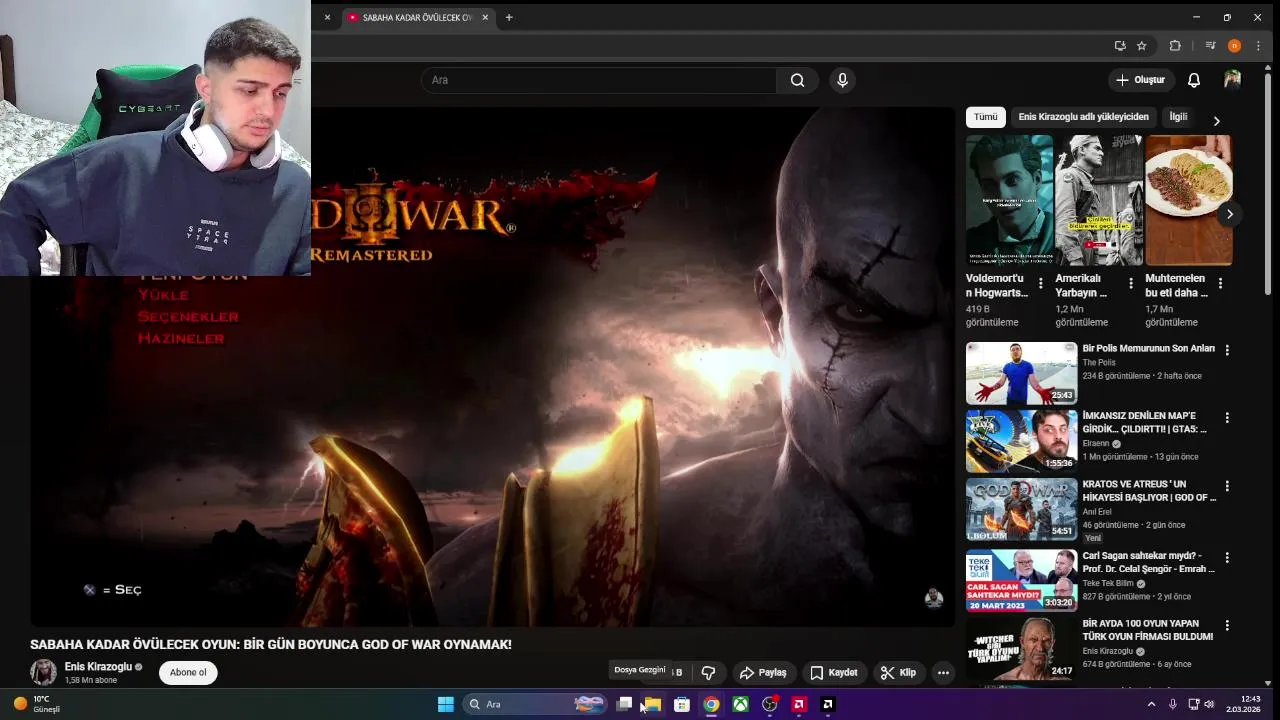Click the install app icon in address bar
Image resolution: width=1280 pixels, height=720 pixels.
tap(1120, 46)
